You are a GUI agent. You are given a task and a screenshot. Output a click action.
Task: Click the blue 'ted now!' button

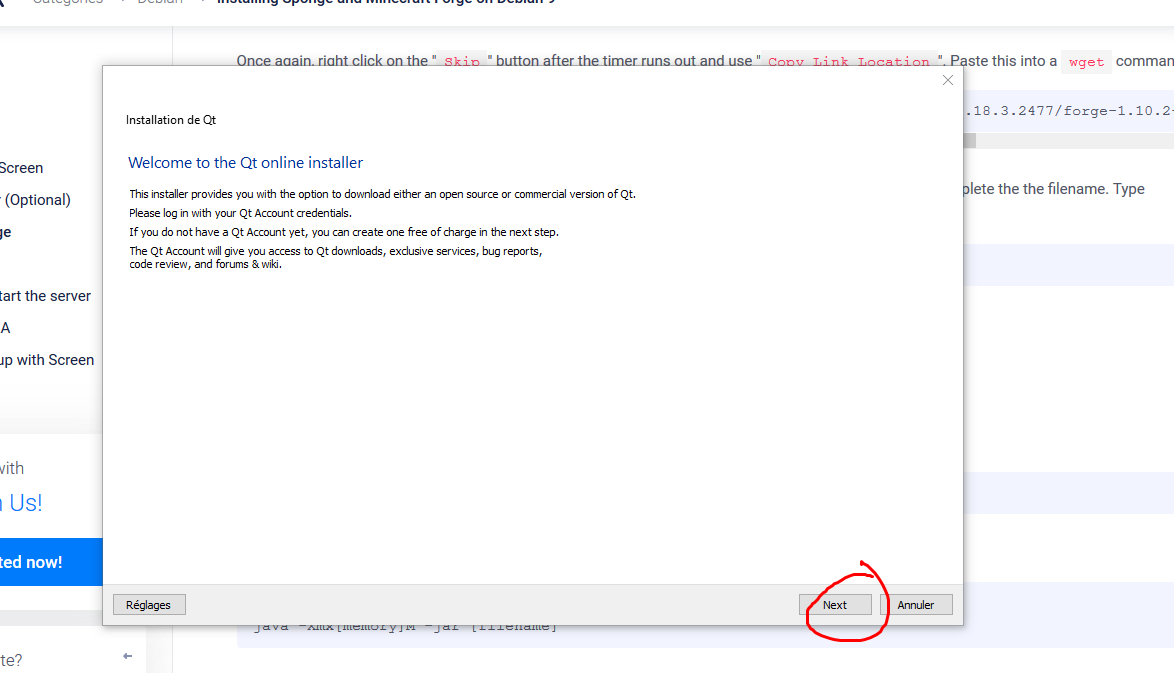40,562
